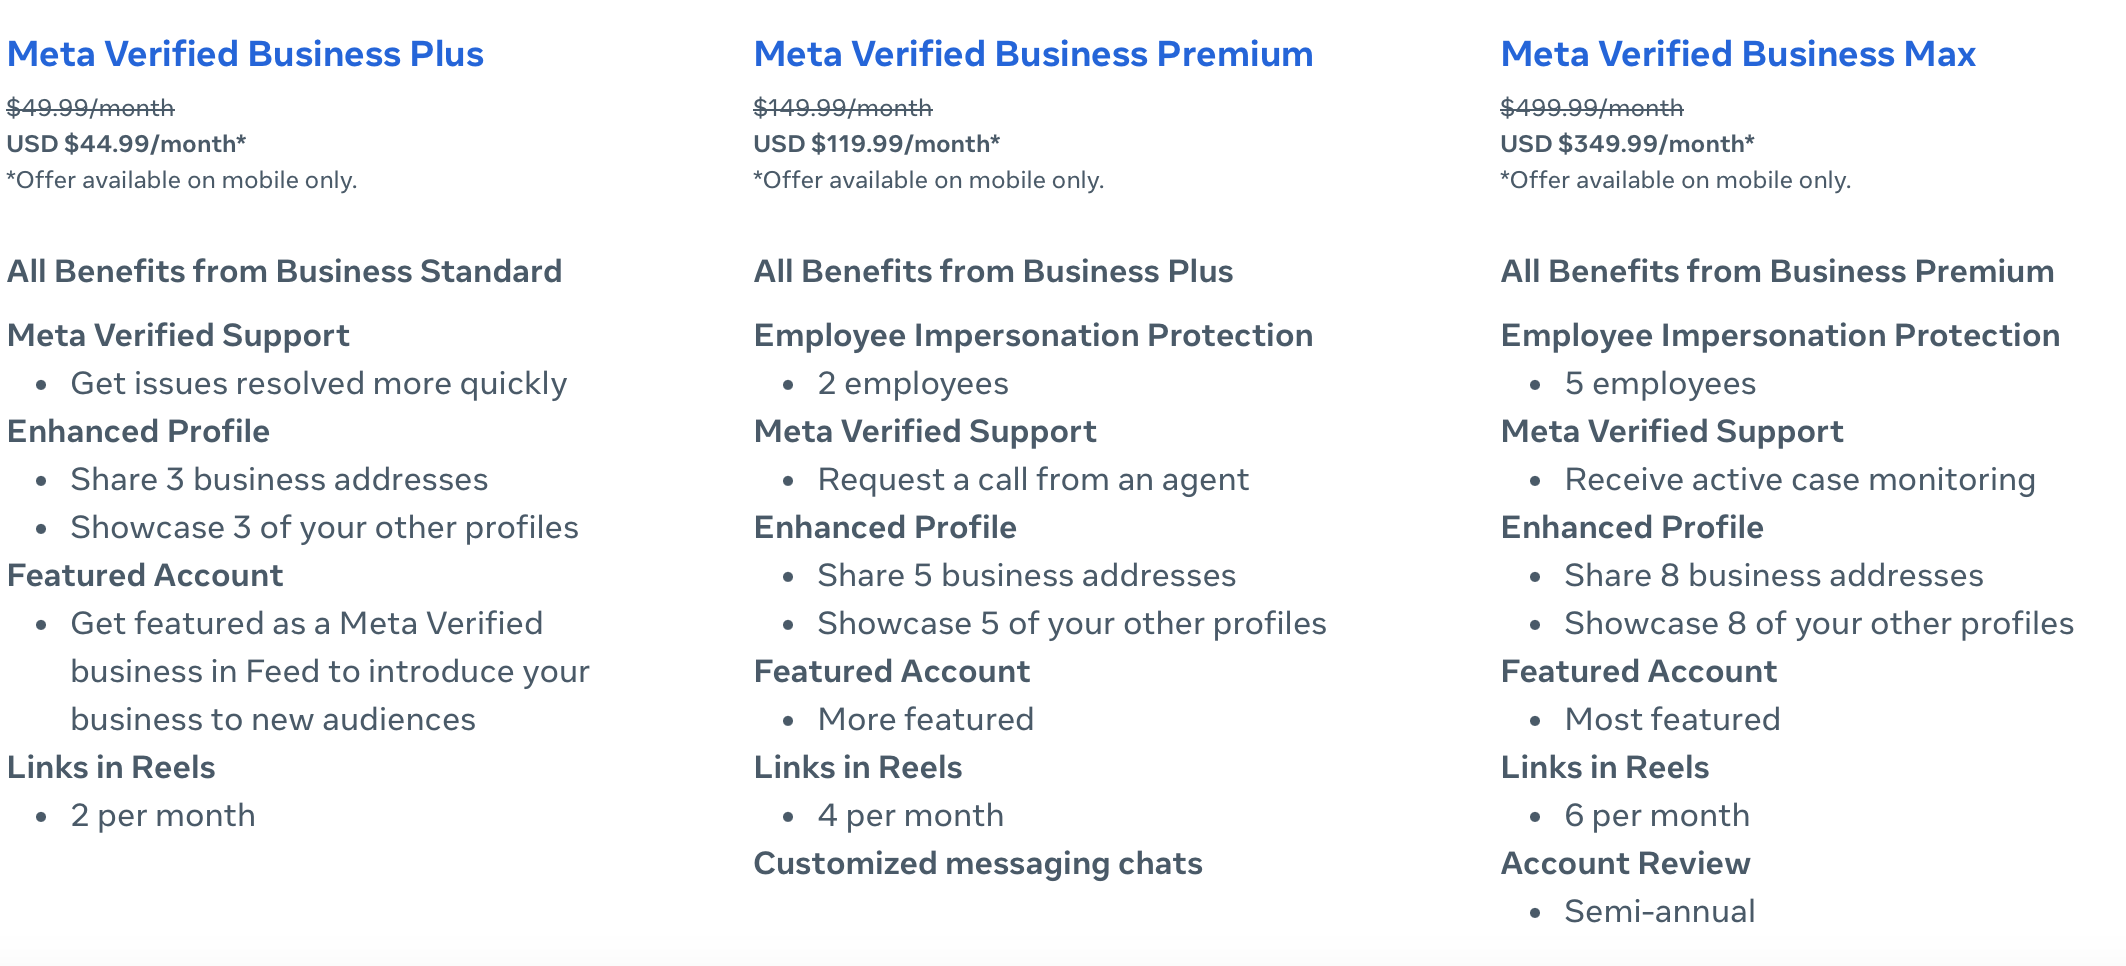Screen dimensions: 2126x966
Task: Click the USD $119.99/month price text
Action: (877, 144)
